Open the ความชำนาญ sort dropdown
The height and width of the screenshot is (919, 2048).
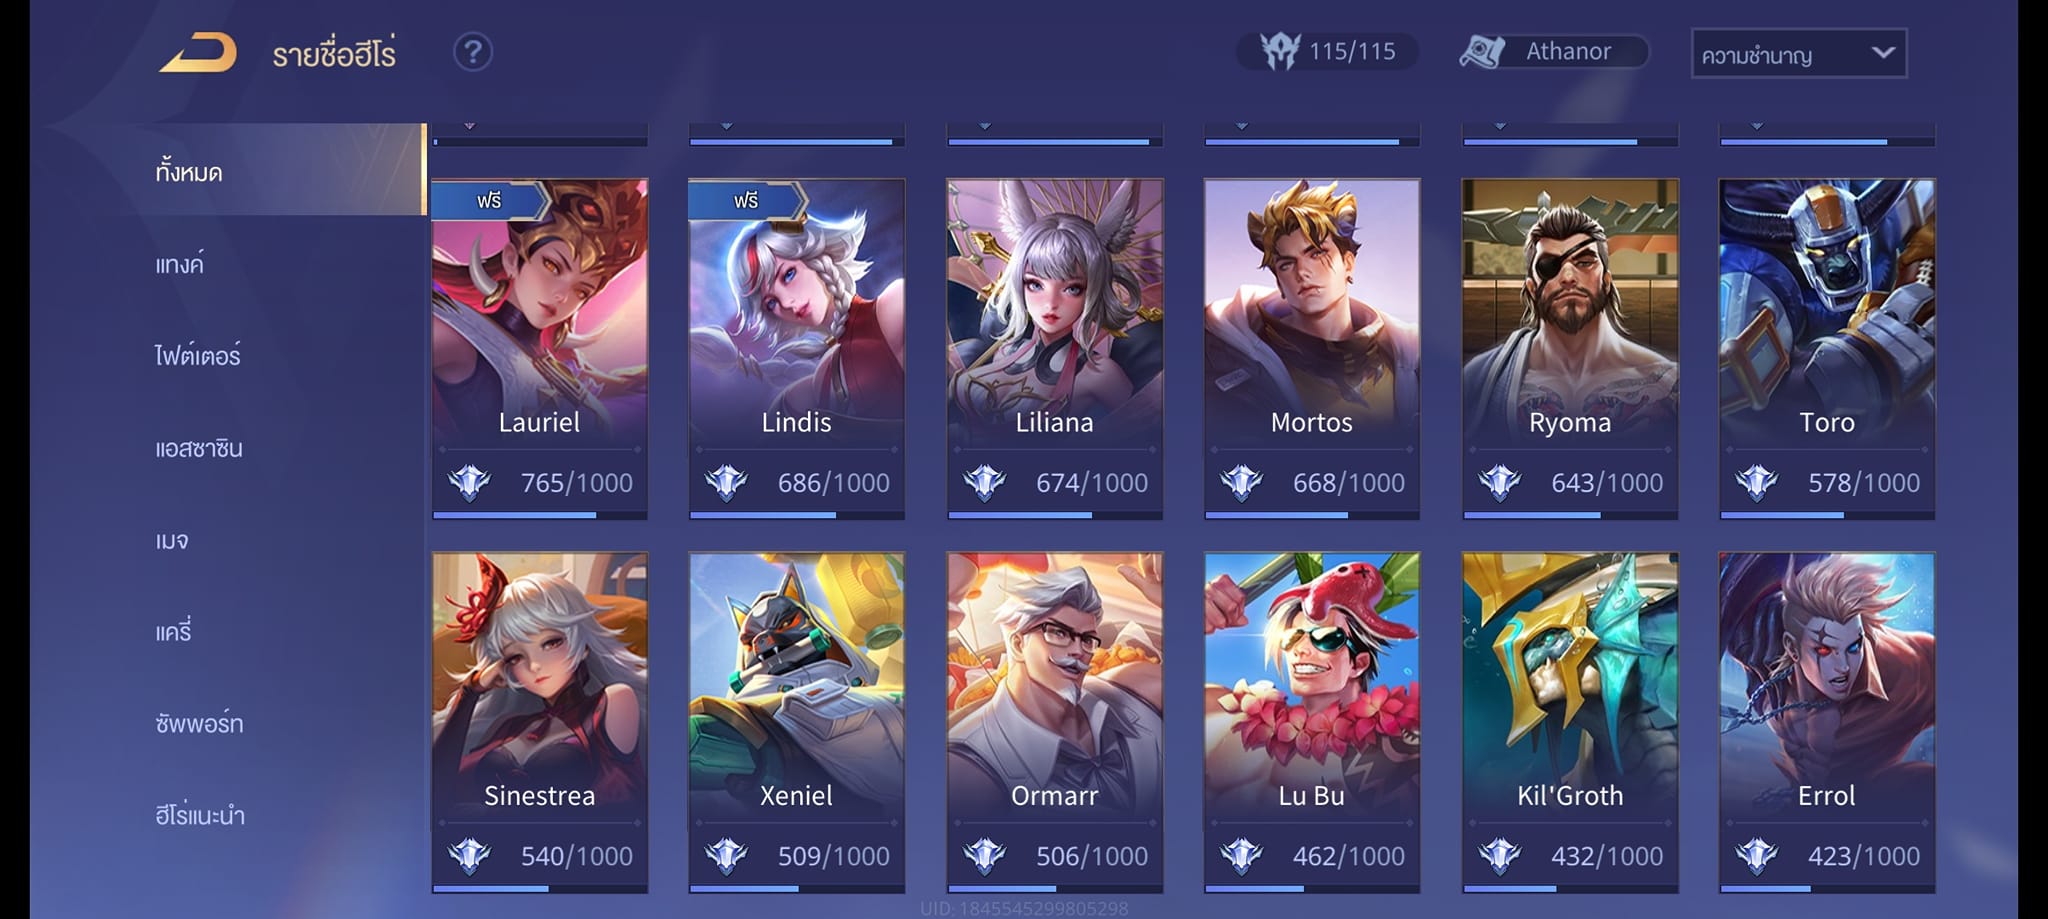(x=1799, y=54)
